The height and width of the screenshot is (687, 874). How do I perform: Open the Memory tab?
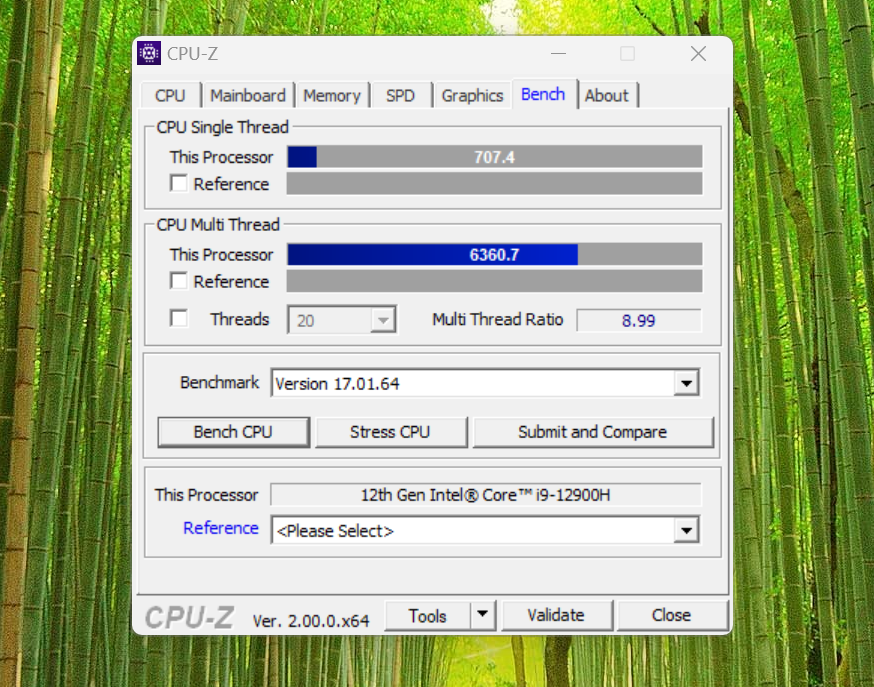[332, 95]
